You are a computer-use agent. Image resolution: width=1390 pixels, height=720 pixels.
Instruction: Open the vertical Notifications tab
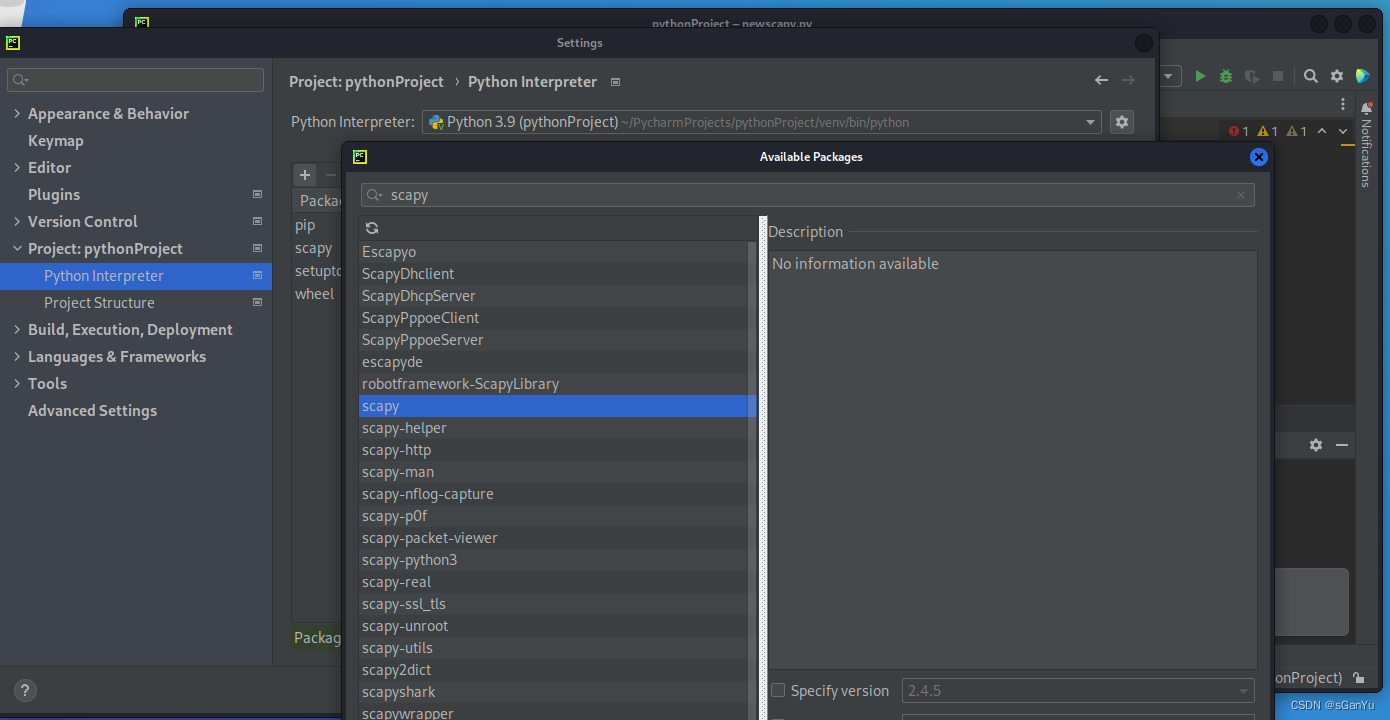(x=1366, y=153)
